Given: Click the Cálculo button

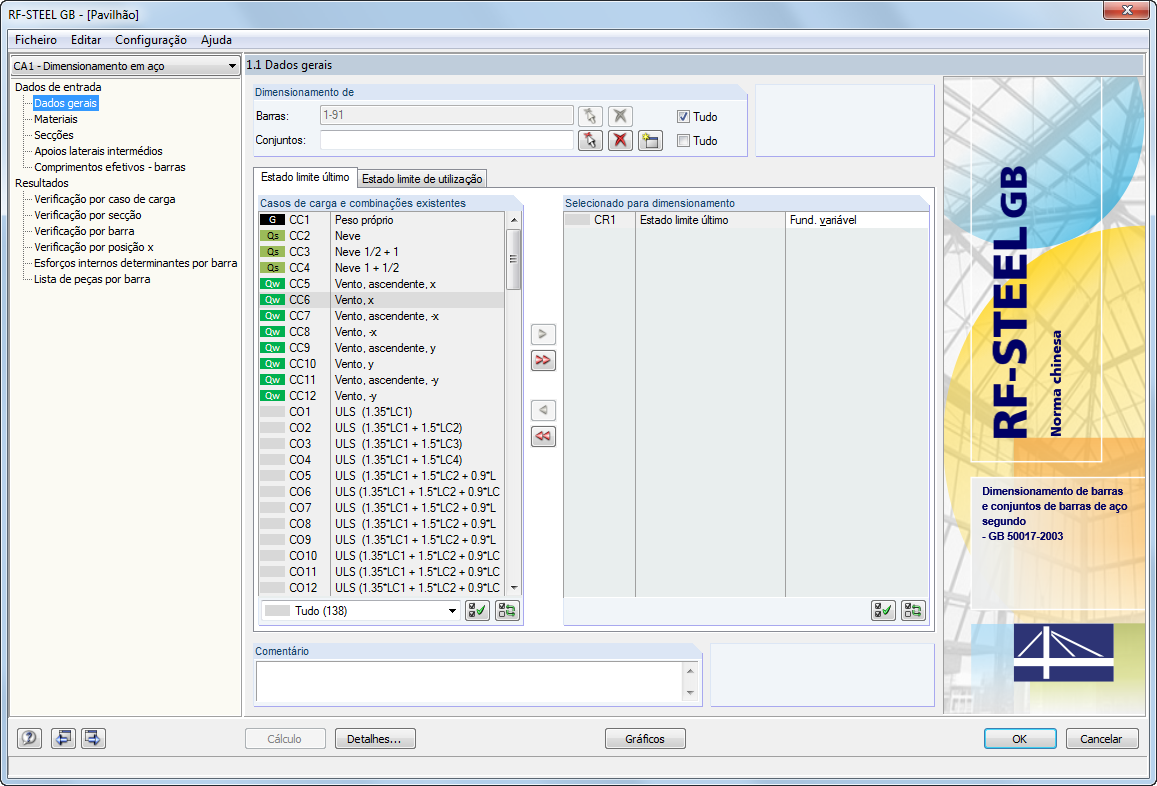Looking at the screenshot, I should point(285,739).
